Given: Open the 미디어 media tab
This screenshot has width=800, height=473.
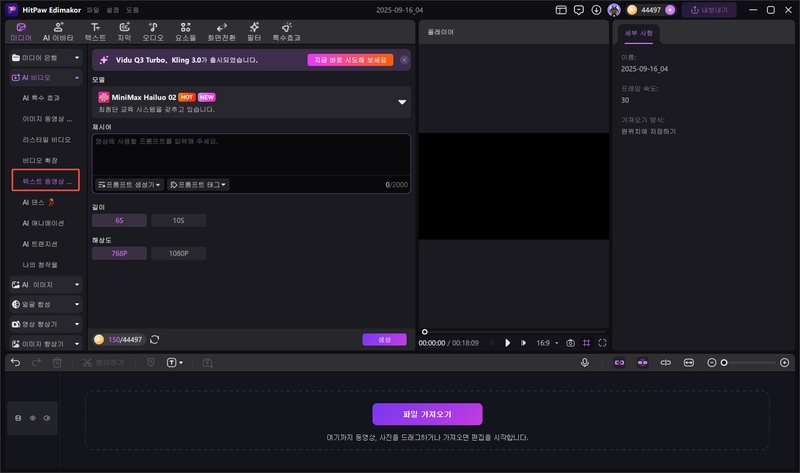Looking at the screenshot, I should tap(21, 32).
